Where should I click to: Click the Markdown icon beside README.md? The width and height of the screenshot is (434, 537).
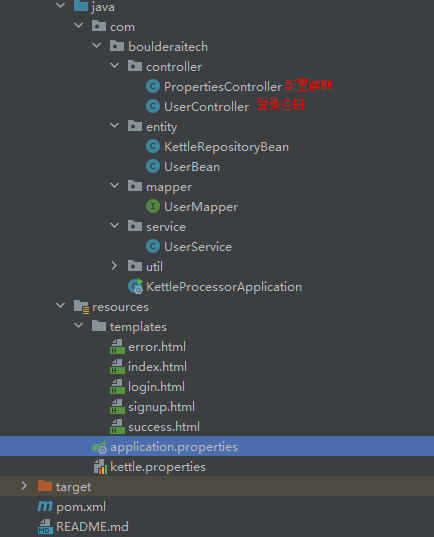(45, 526)
